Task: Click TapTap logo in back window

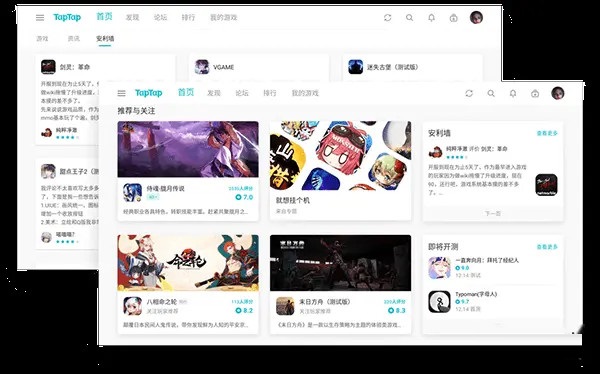Action: (x=67, y=18)
